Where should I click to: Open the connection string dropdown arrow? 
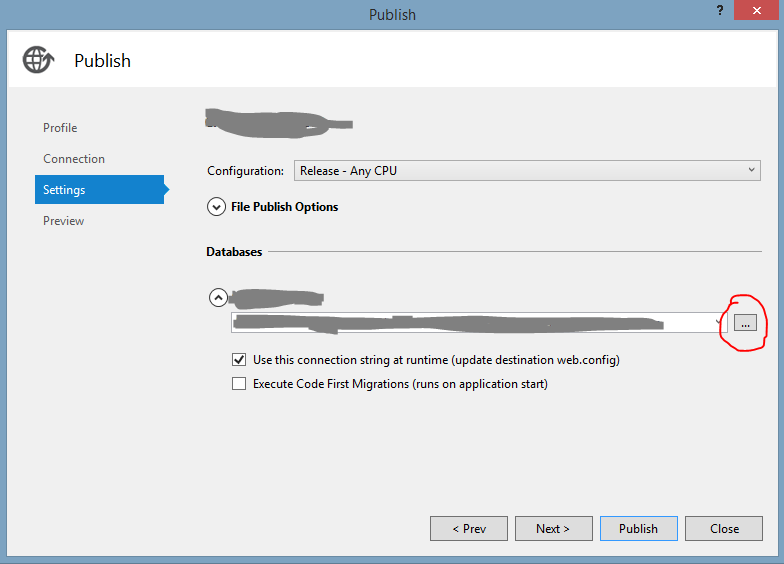(x=719, y=322)
